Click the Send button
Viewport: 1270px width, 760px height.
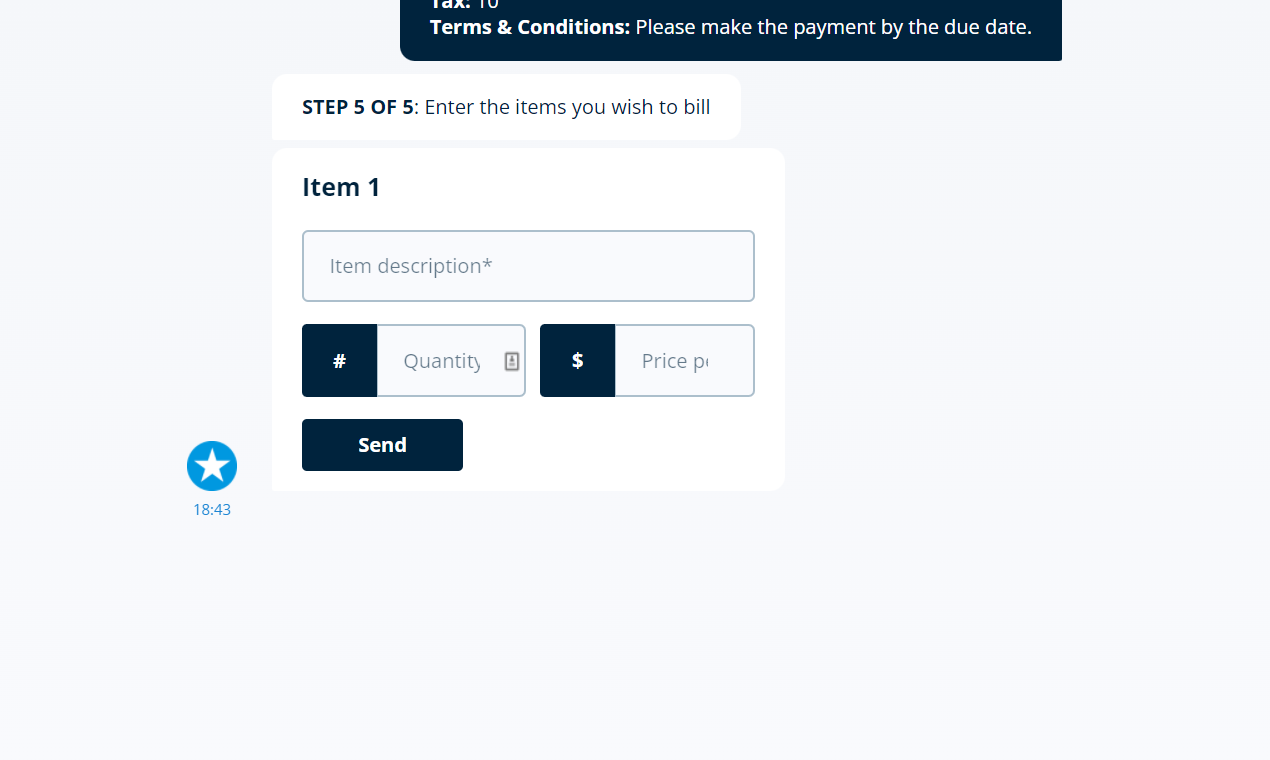pos(382,444)
